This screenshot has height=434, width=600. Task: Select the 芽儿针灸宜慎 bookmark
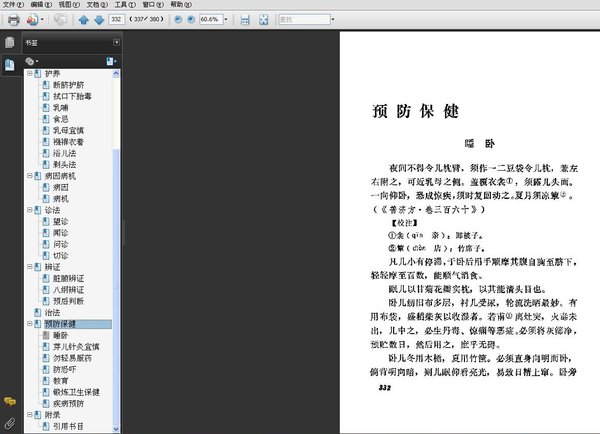click(x=76, y=347)
